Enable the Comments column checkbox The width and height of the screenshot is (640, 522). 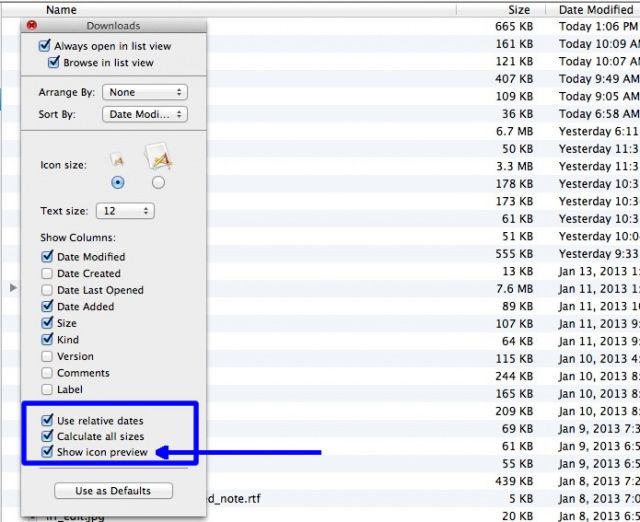click(47, 373)
